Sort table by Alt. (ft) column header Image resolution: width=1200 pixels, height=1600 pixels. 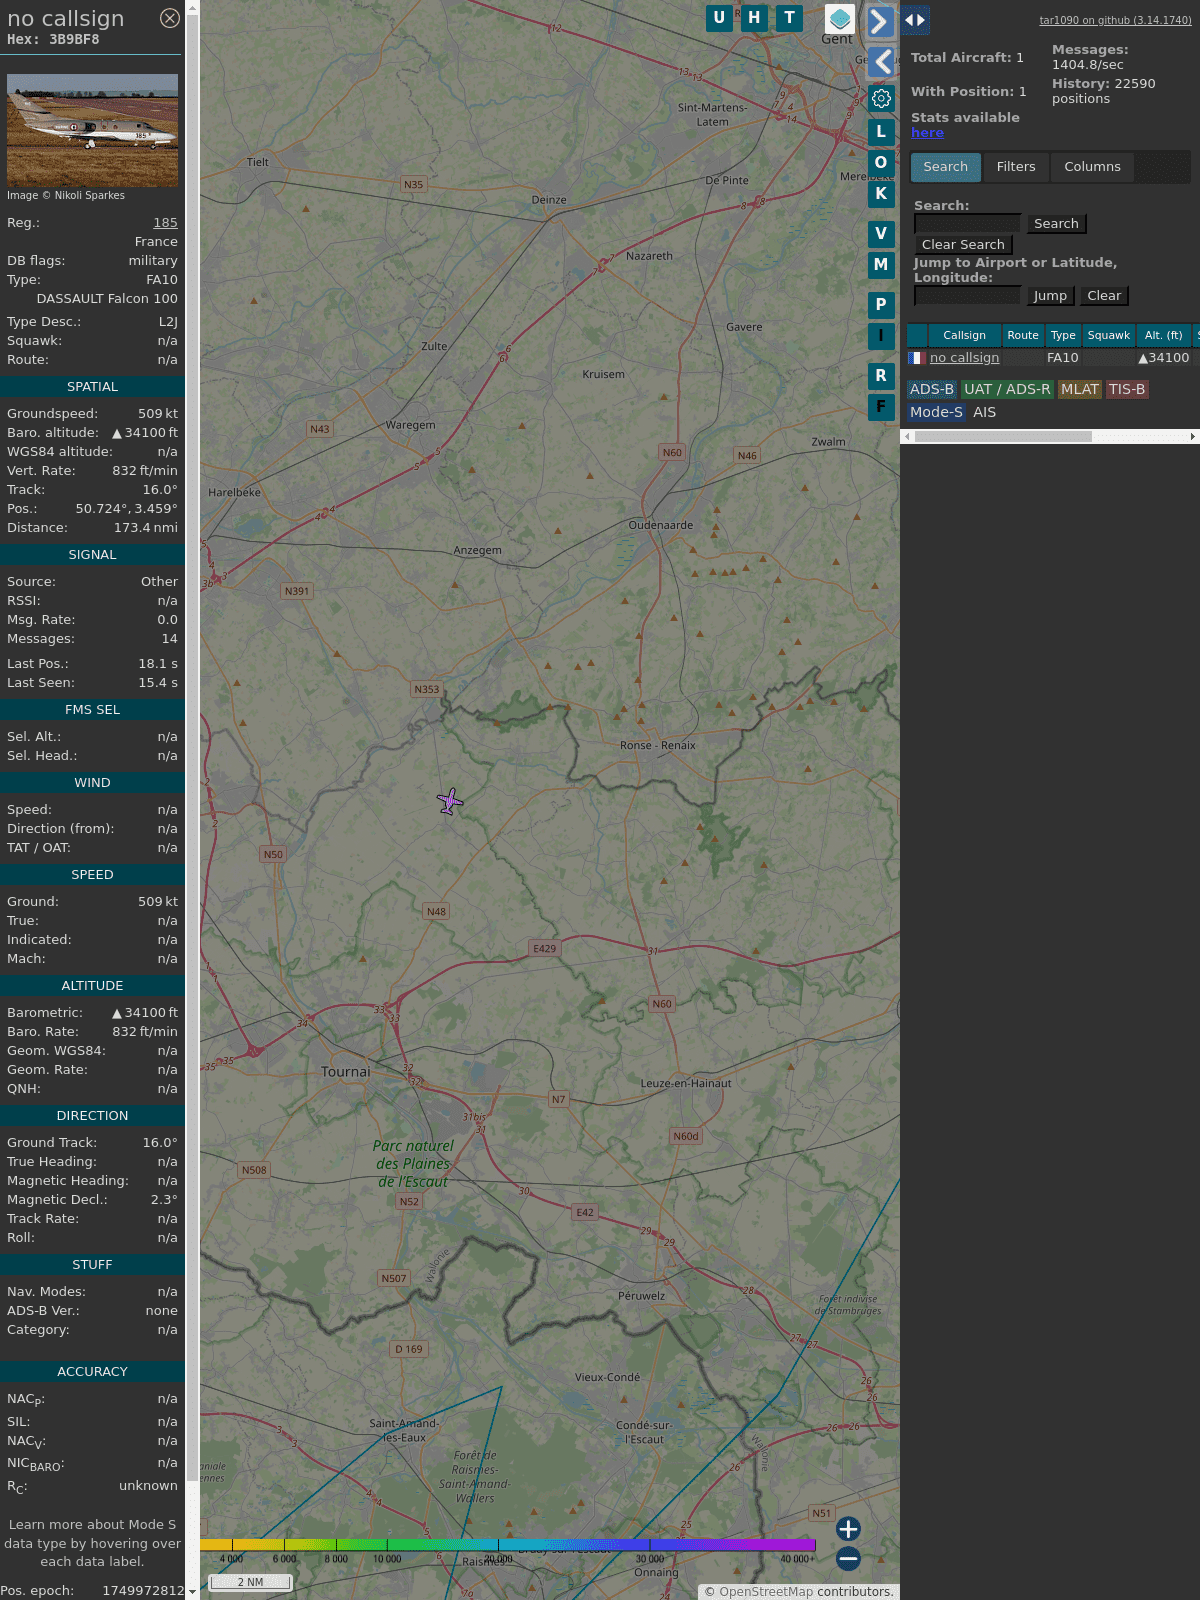[x=1163, y=335]
